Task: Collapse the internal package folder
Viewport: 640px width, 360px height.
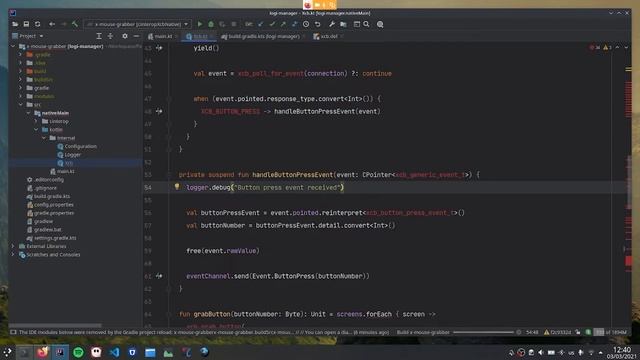Action: tap(44, 138)
